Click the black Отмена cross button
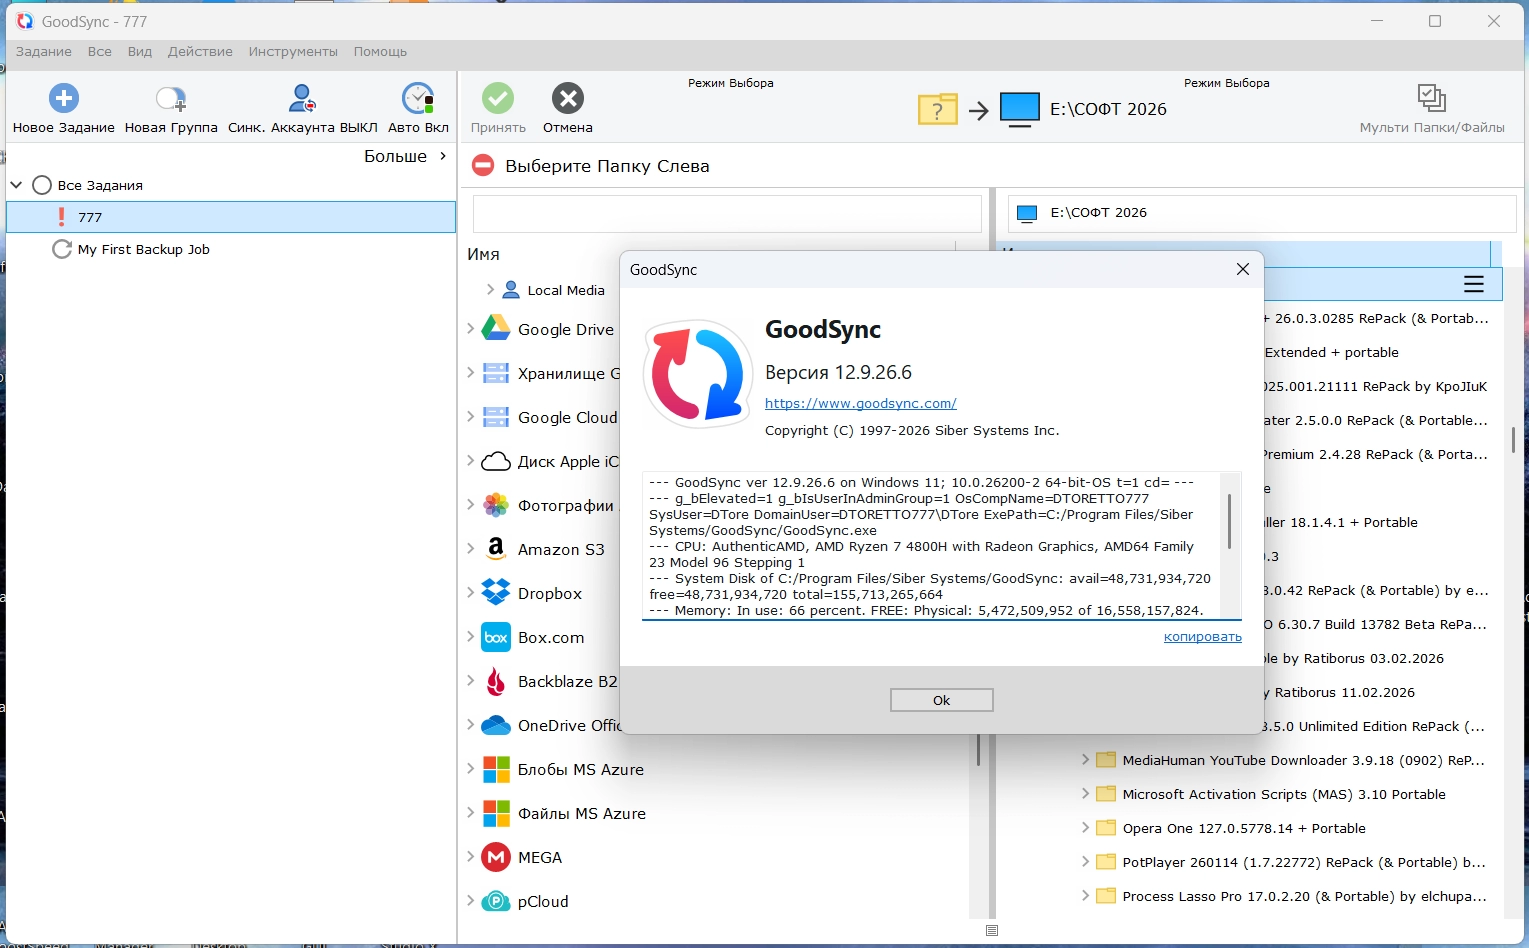The width and height of the screenshot is (1529, 948). coord(568,98)
